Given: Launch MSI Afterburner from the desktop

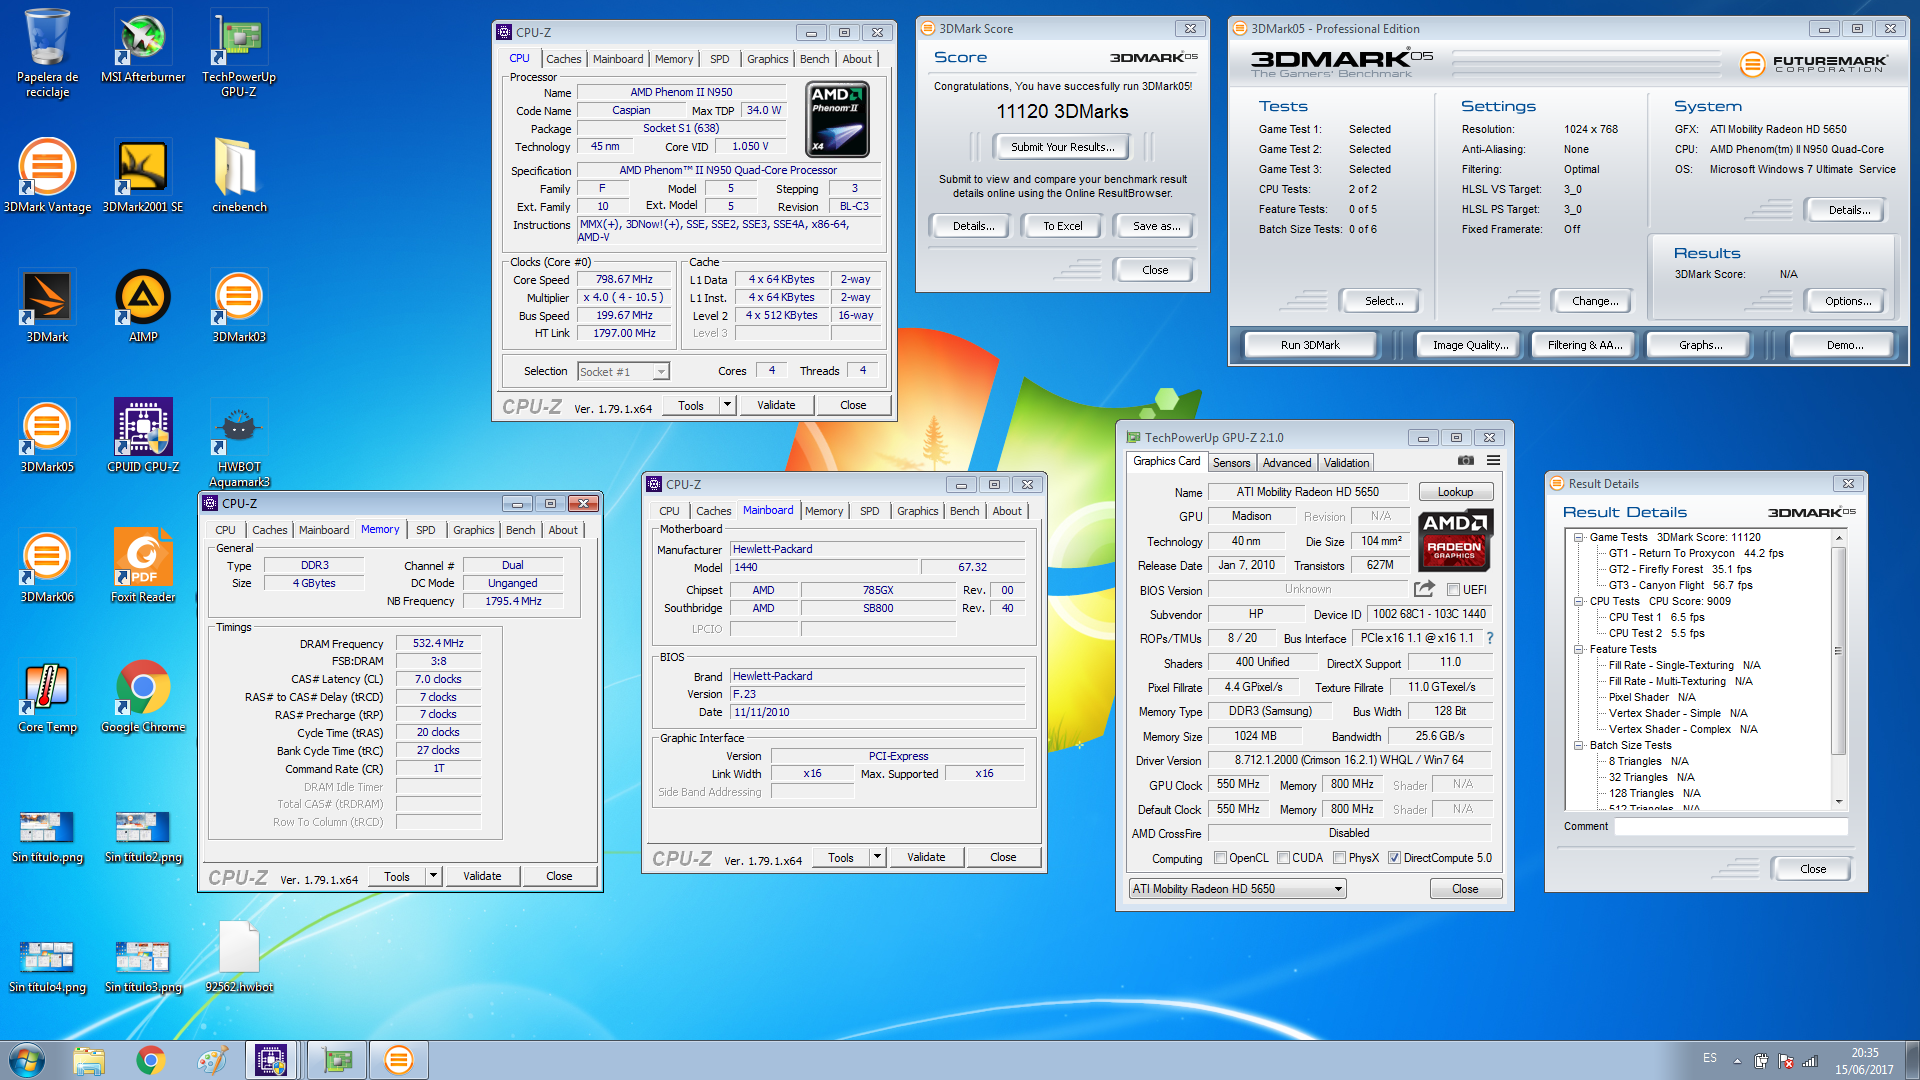Looking at the screenshot, I should click(143, 46).
